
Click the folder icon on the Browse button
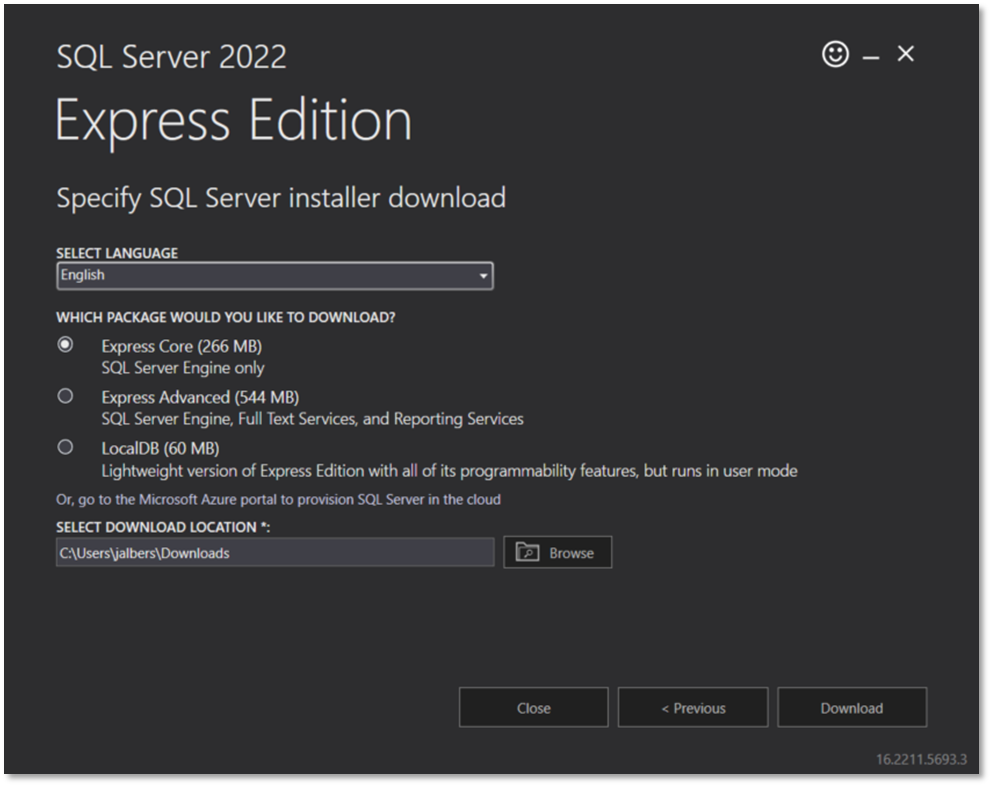[525, 551]
